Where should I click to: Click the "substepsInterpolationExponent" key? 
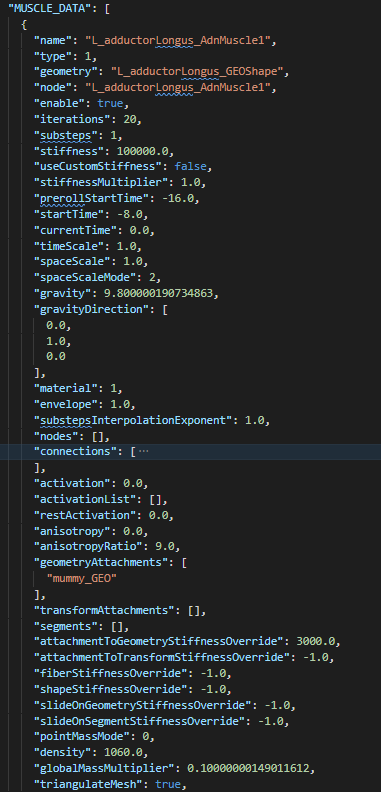click(132, 420)
